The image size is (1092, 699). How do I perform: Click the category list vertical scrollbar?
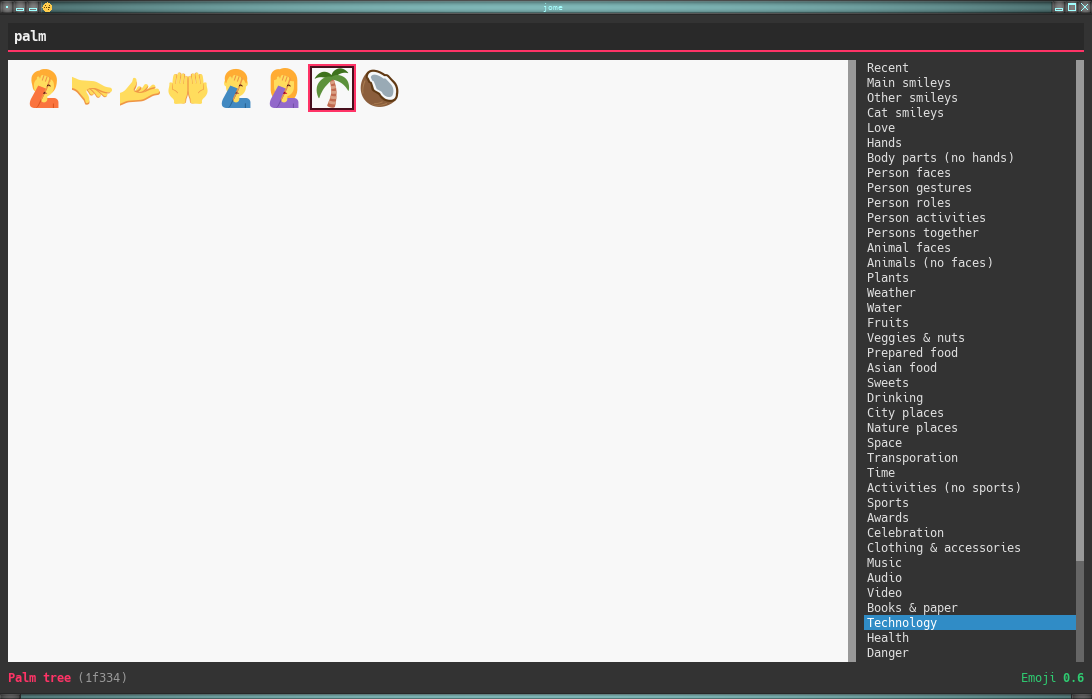[x=1079, y=361]
